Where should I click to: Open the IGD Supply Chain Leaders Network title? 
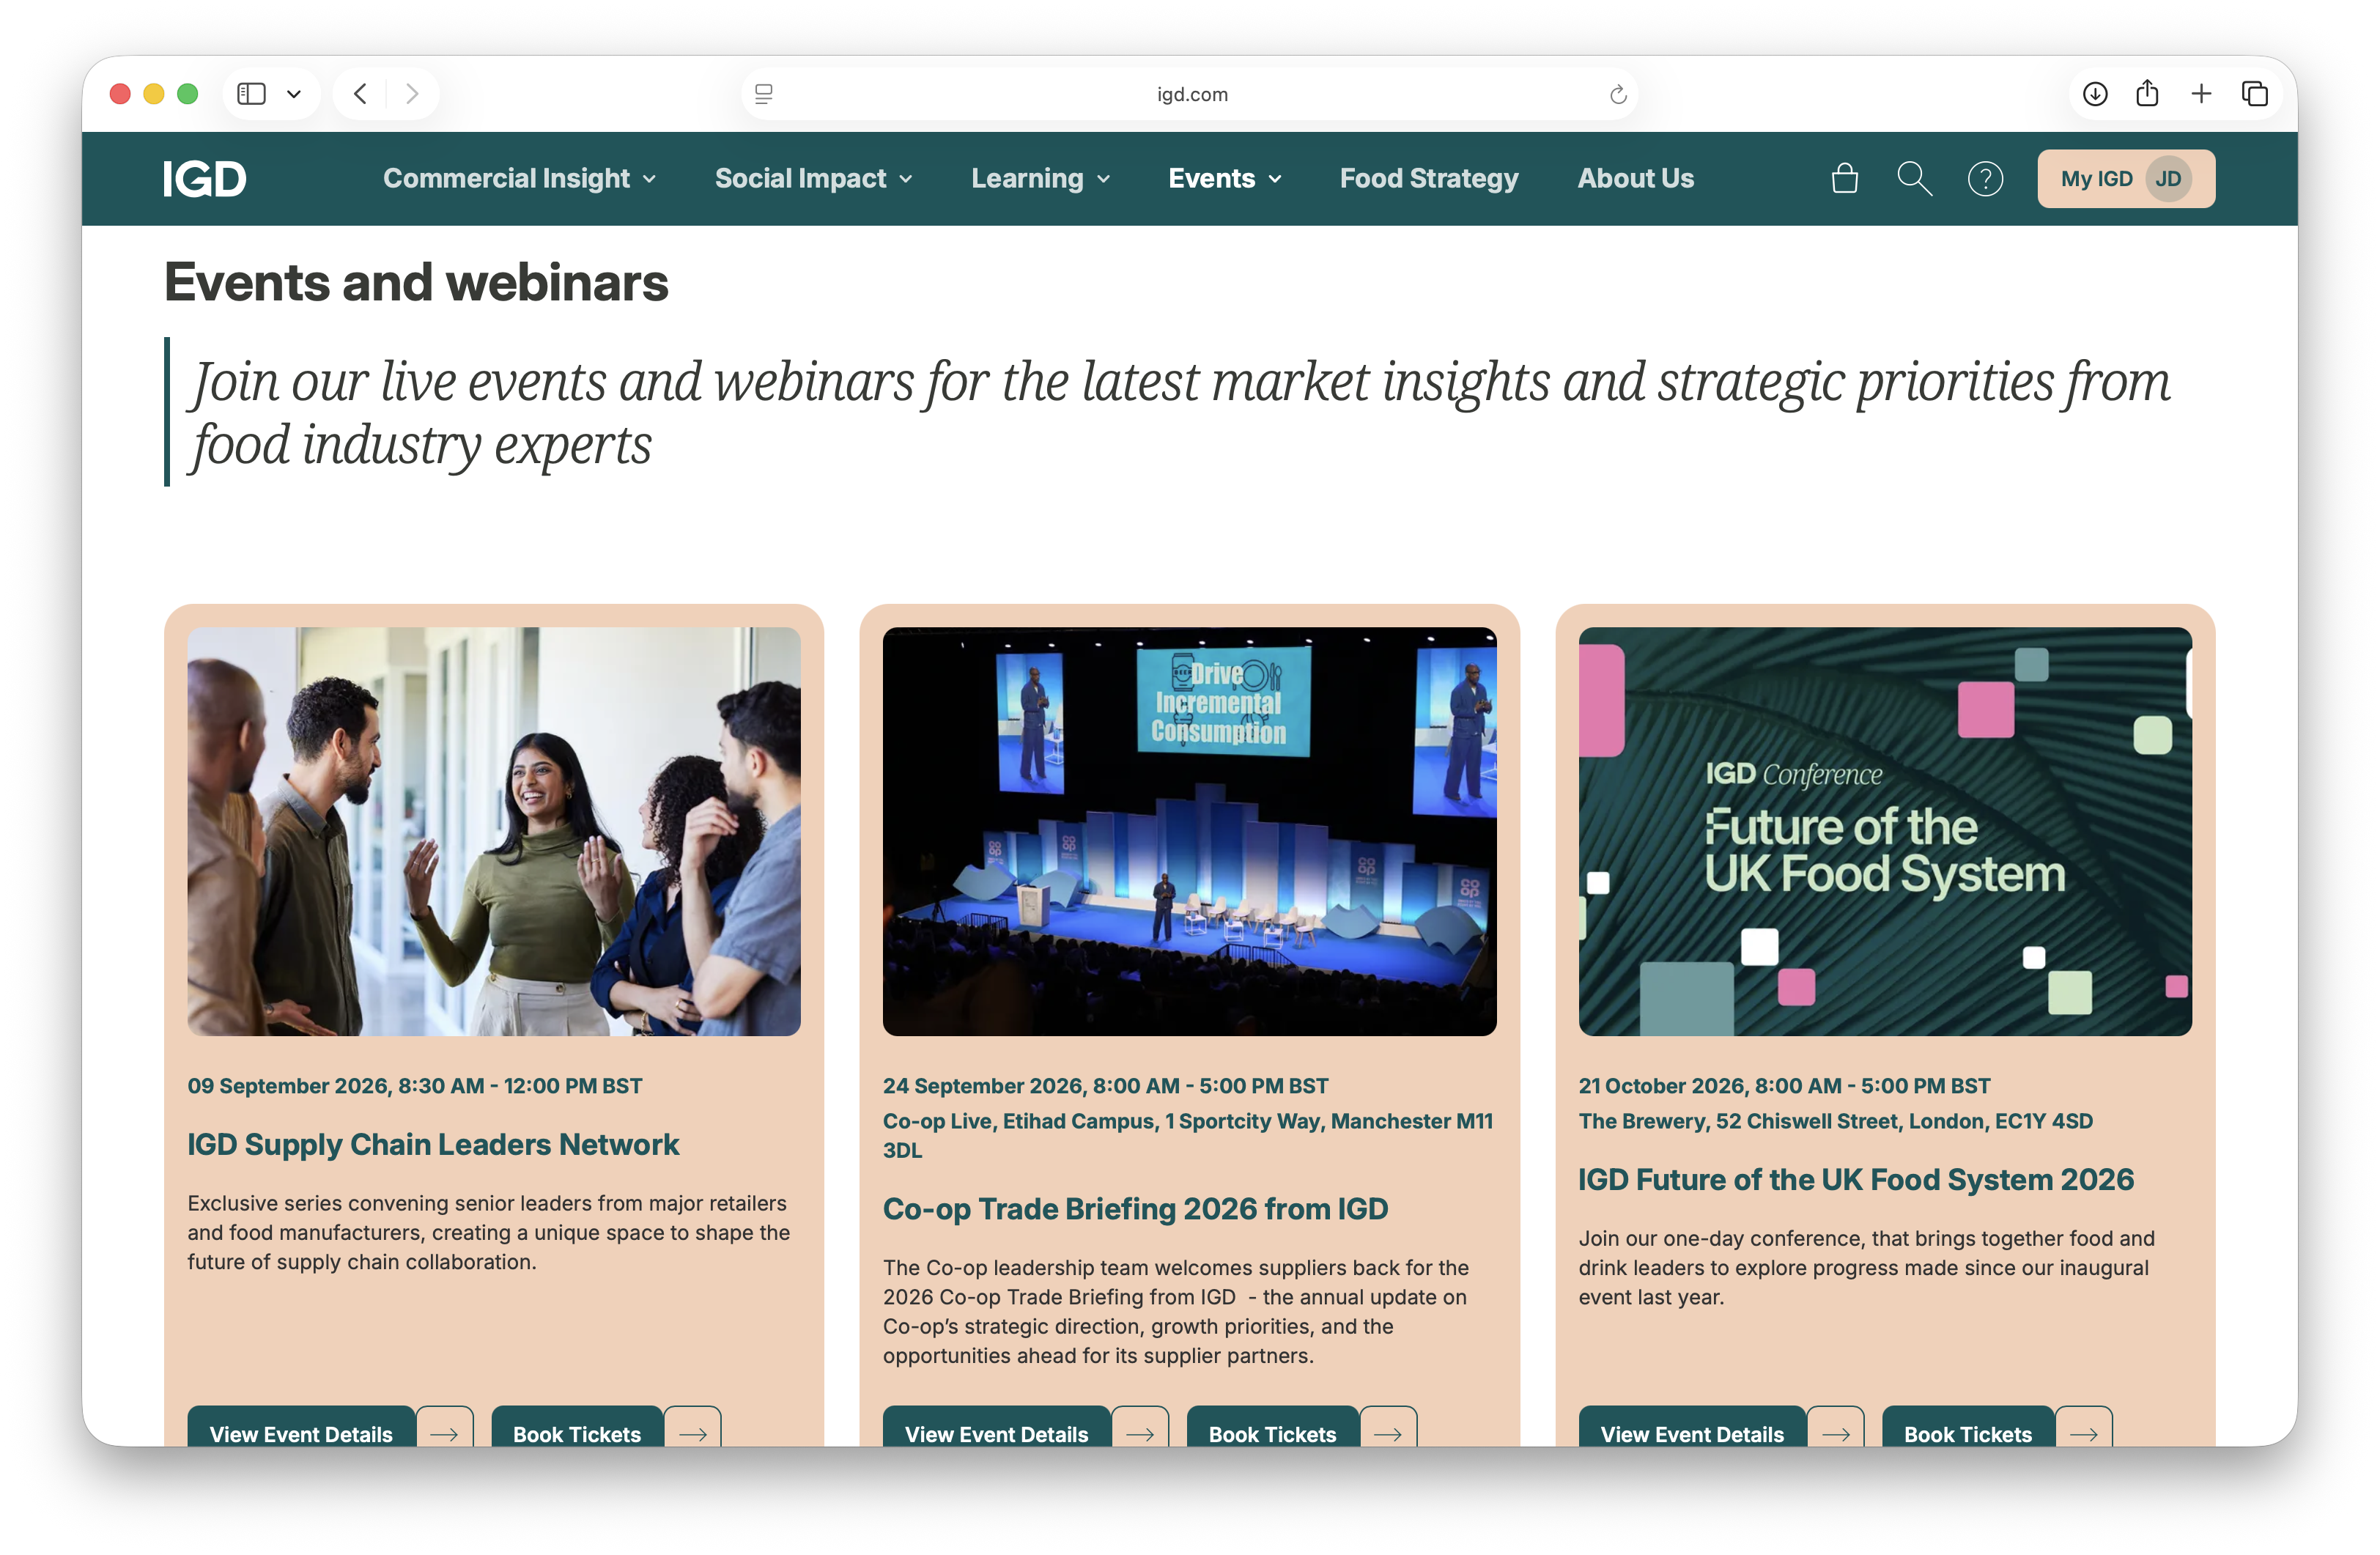tap(433, 1145)
